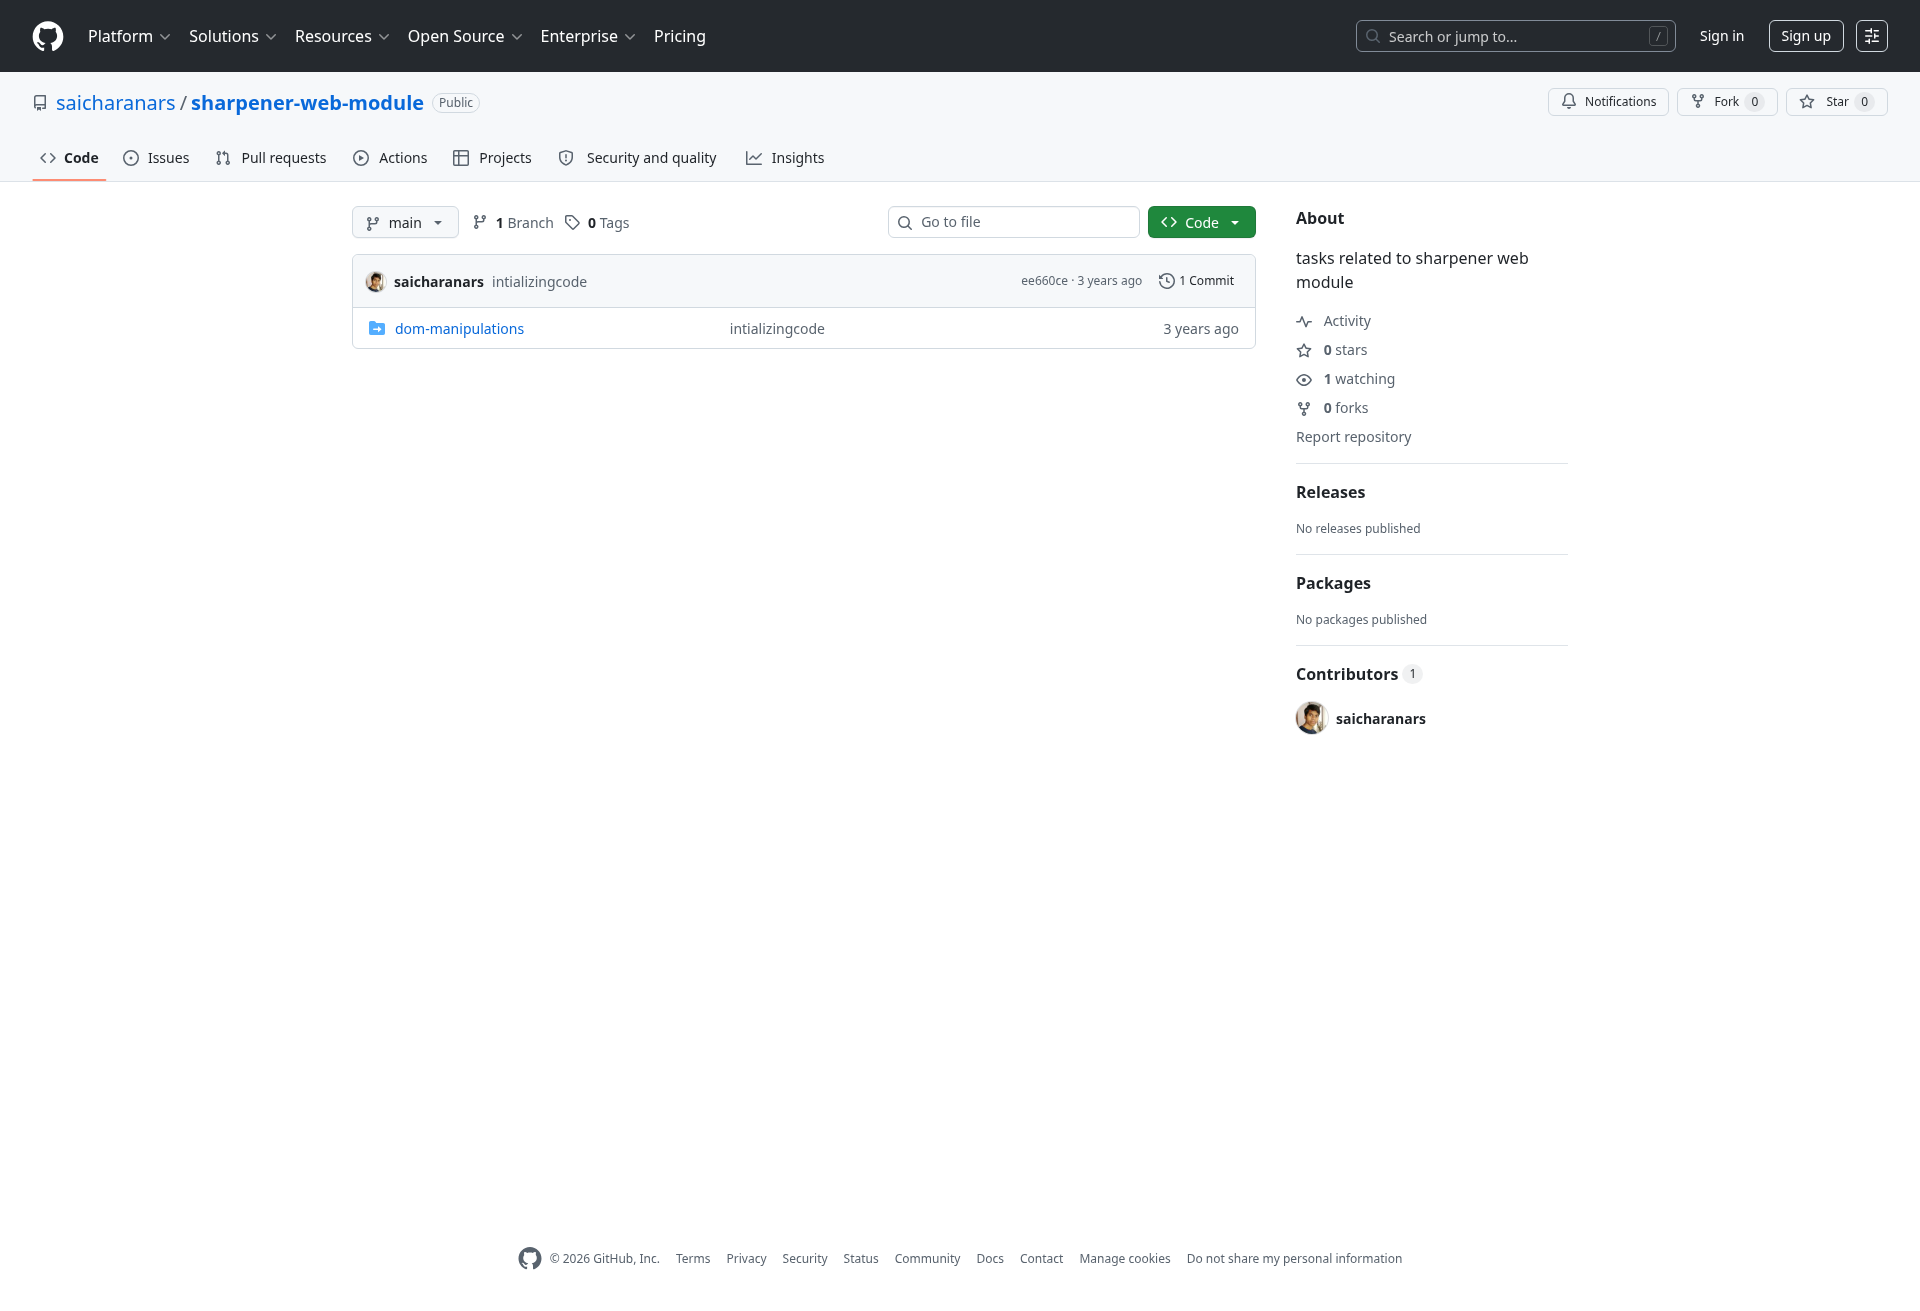Expand the Resources menu

point(342,36)
